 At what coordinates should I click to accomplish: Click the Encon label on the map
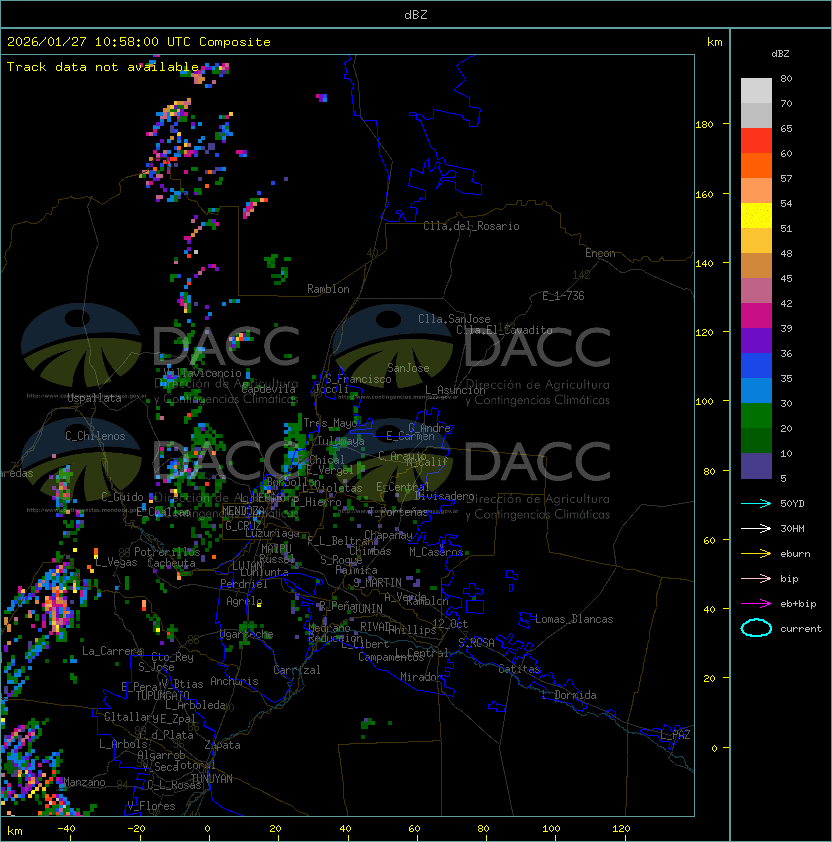click(600, 253)
